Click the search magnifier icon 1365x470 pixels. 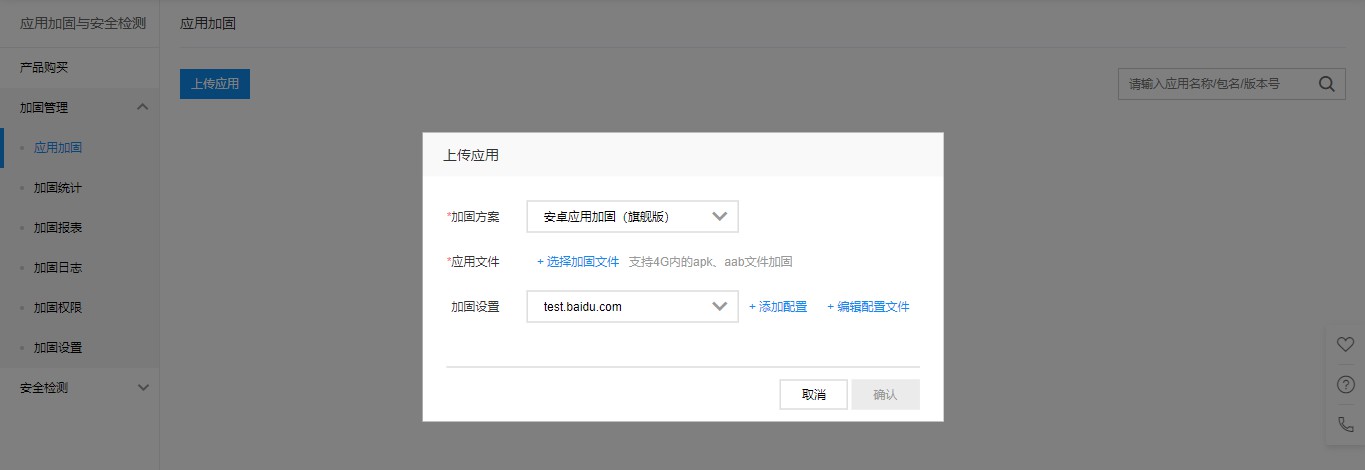[1326, 84]
